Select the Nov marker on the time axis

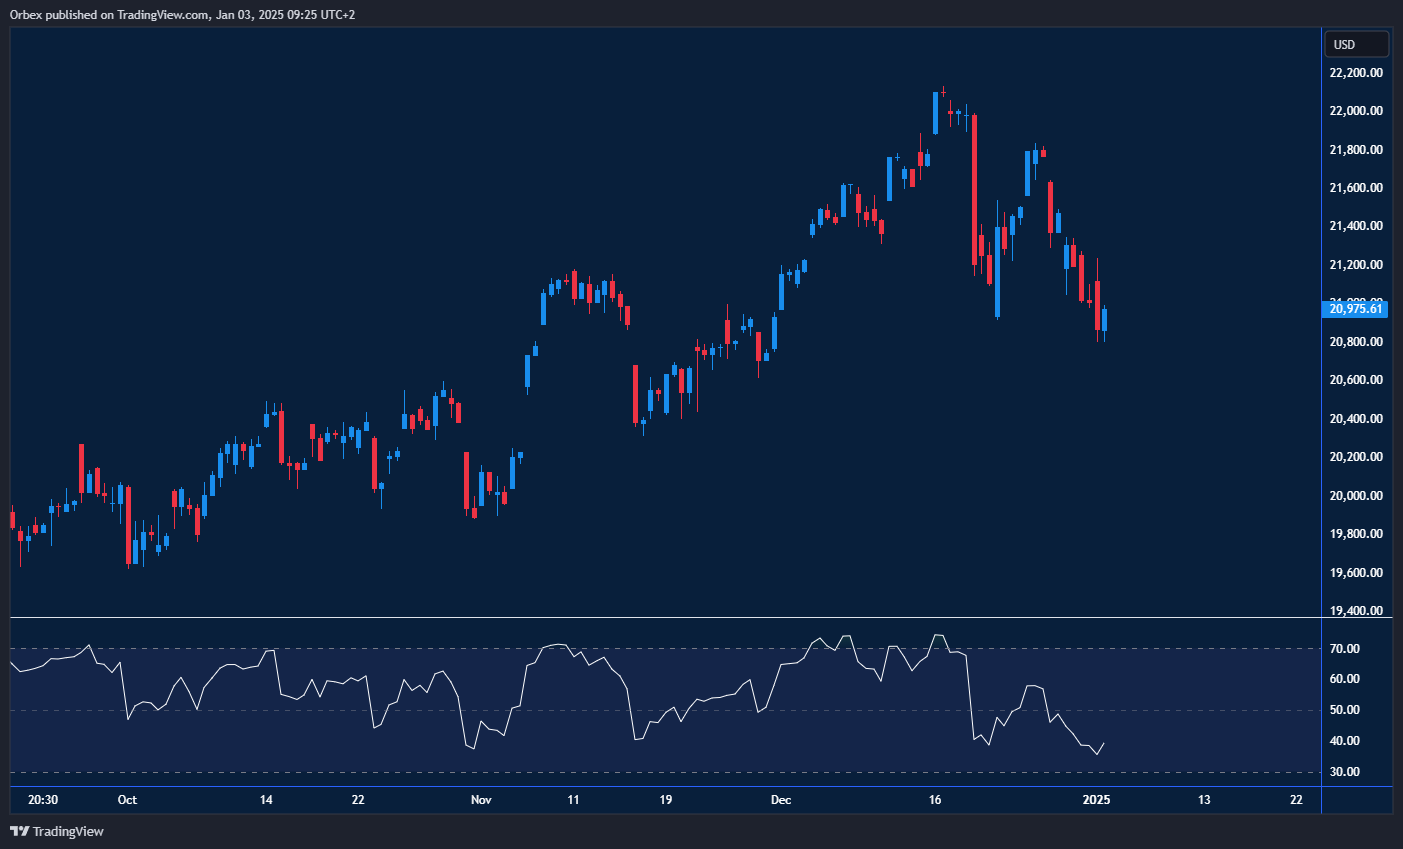481,800
